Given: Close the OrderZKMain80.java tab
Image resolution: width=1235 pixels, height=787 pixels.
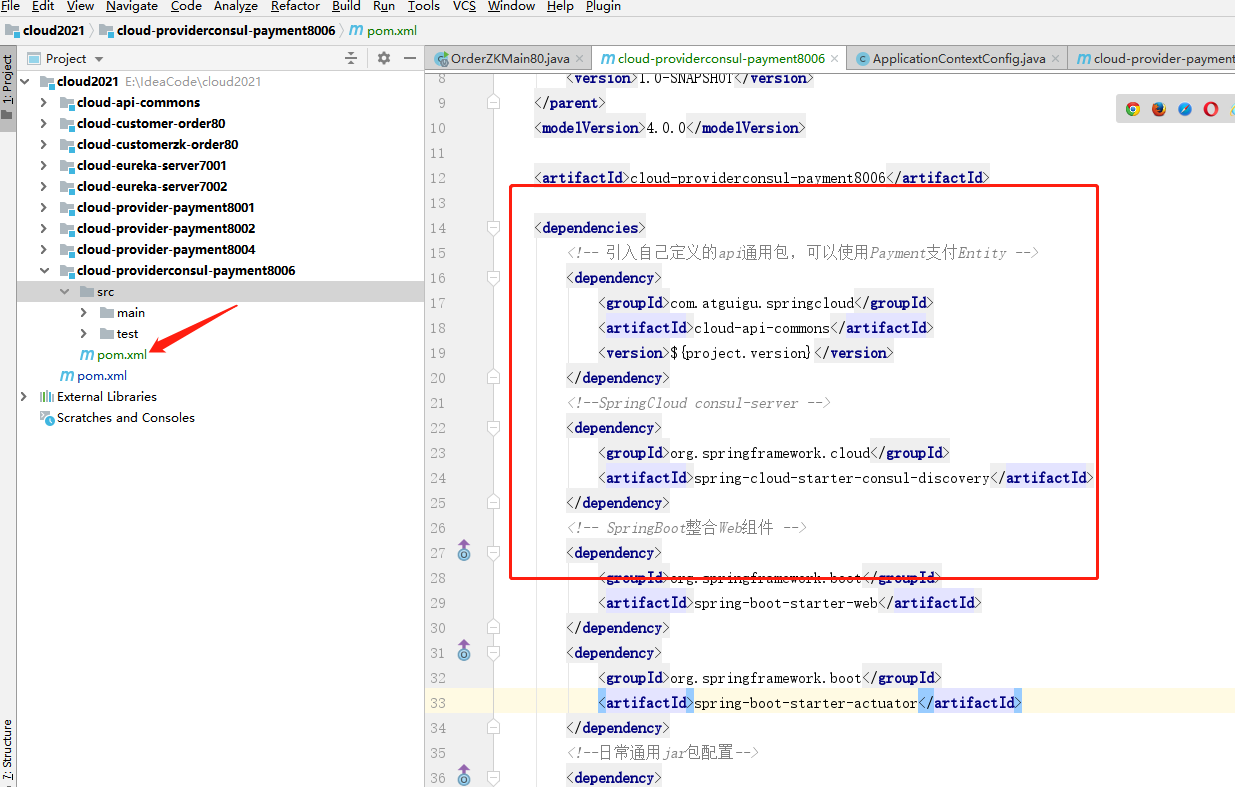Looking at the screenshot, I should point(581,59).
